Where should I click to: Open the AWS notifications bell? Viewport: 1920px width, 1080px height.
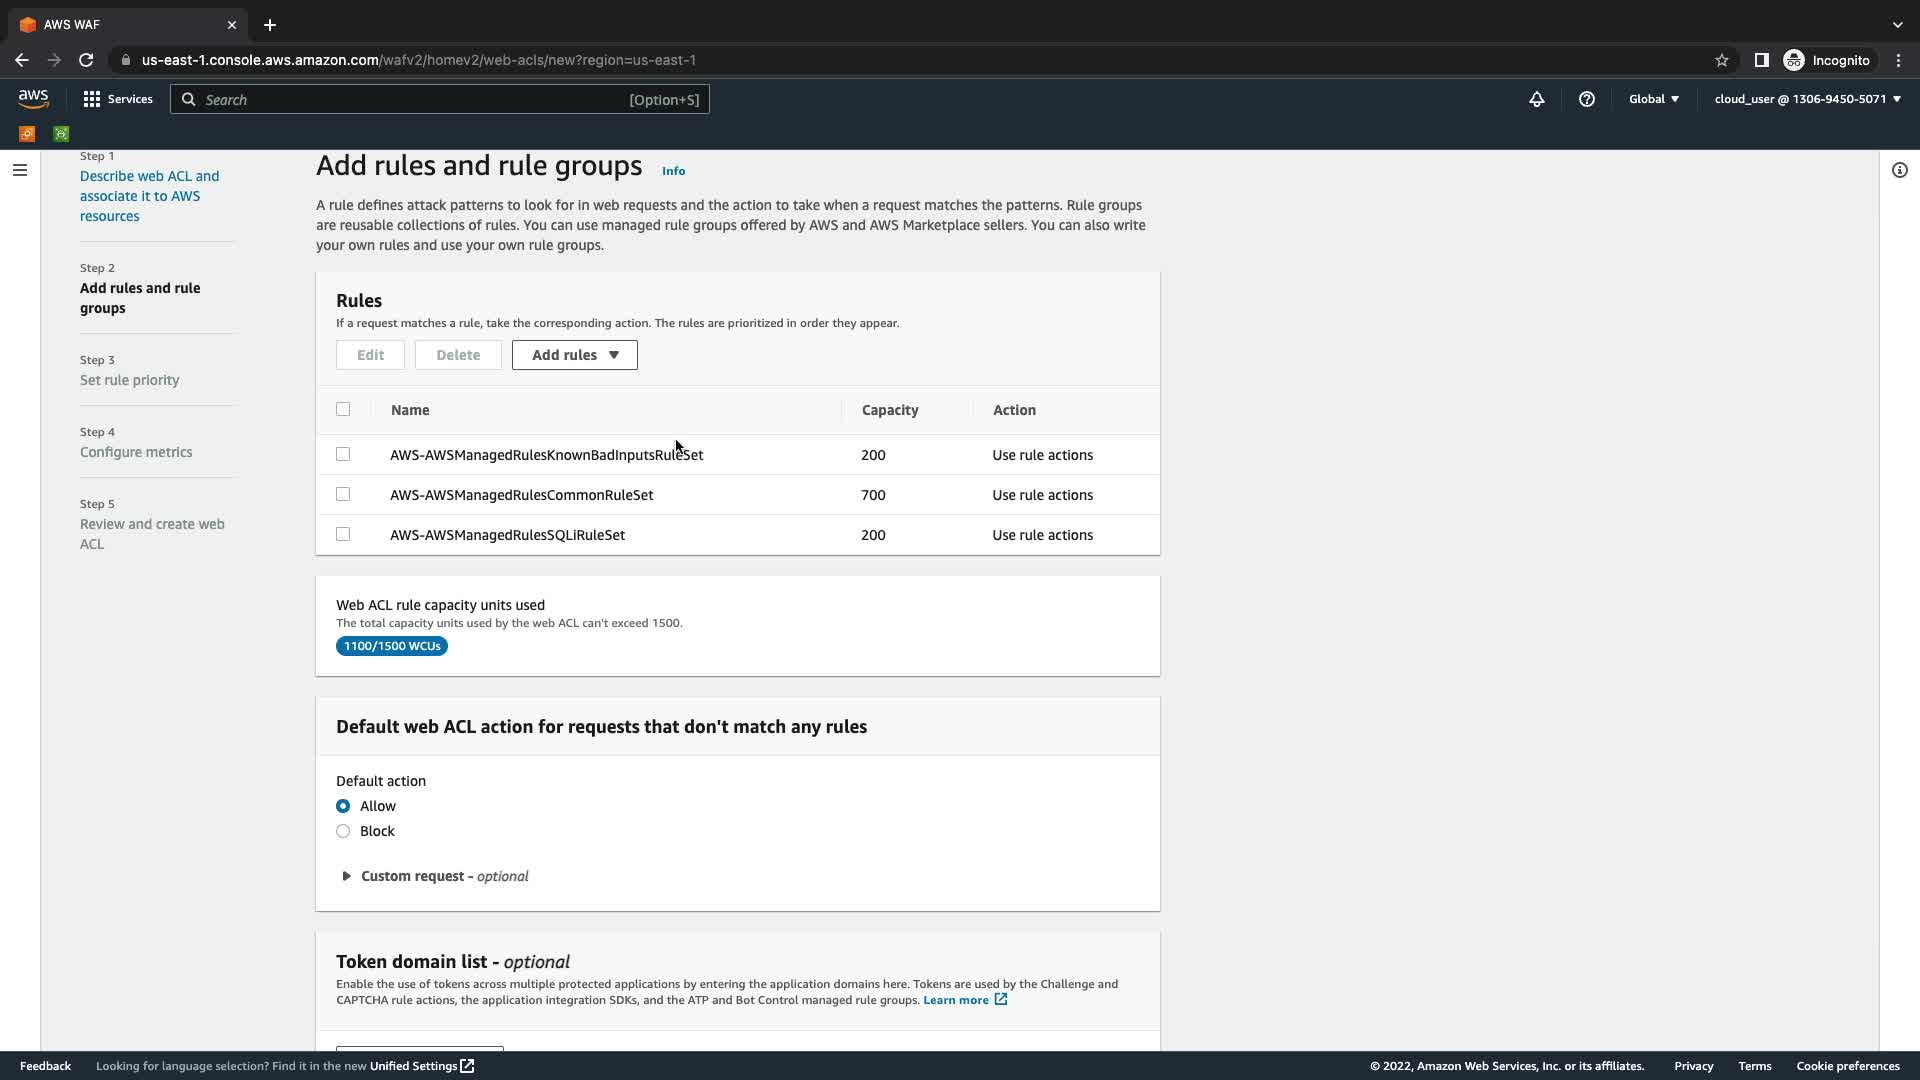click(x=1536, y=99)
